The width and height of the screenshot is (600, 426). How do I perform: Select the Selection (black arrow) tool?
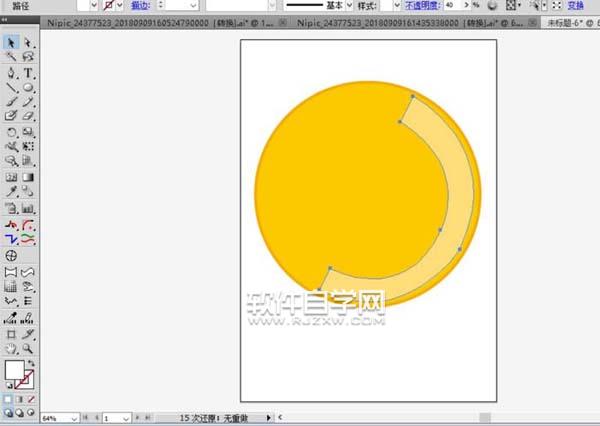tap(11, 42)
